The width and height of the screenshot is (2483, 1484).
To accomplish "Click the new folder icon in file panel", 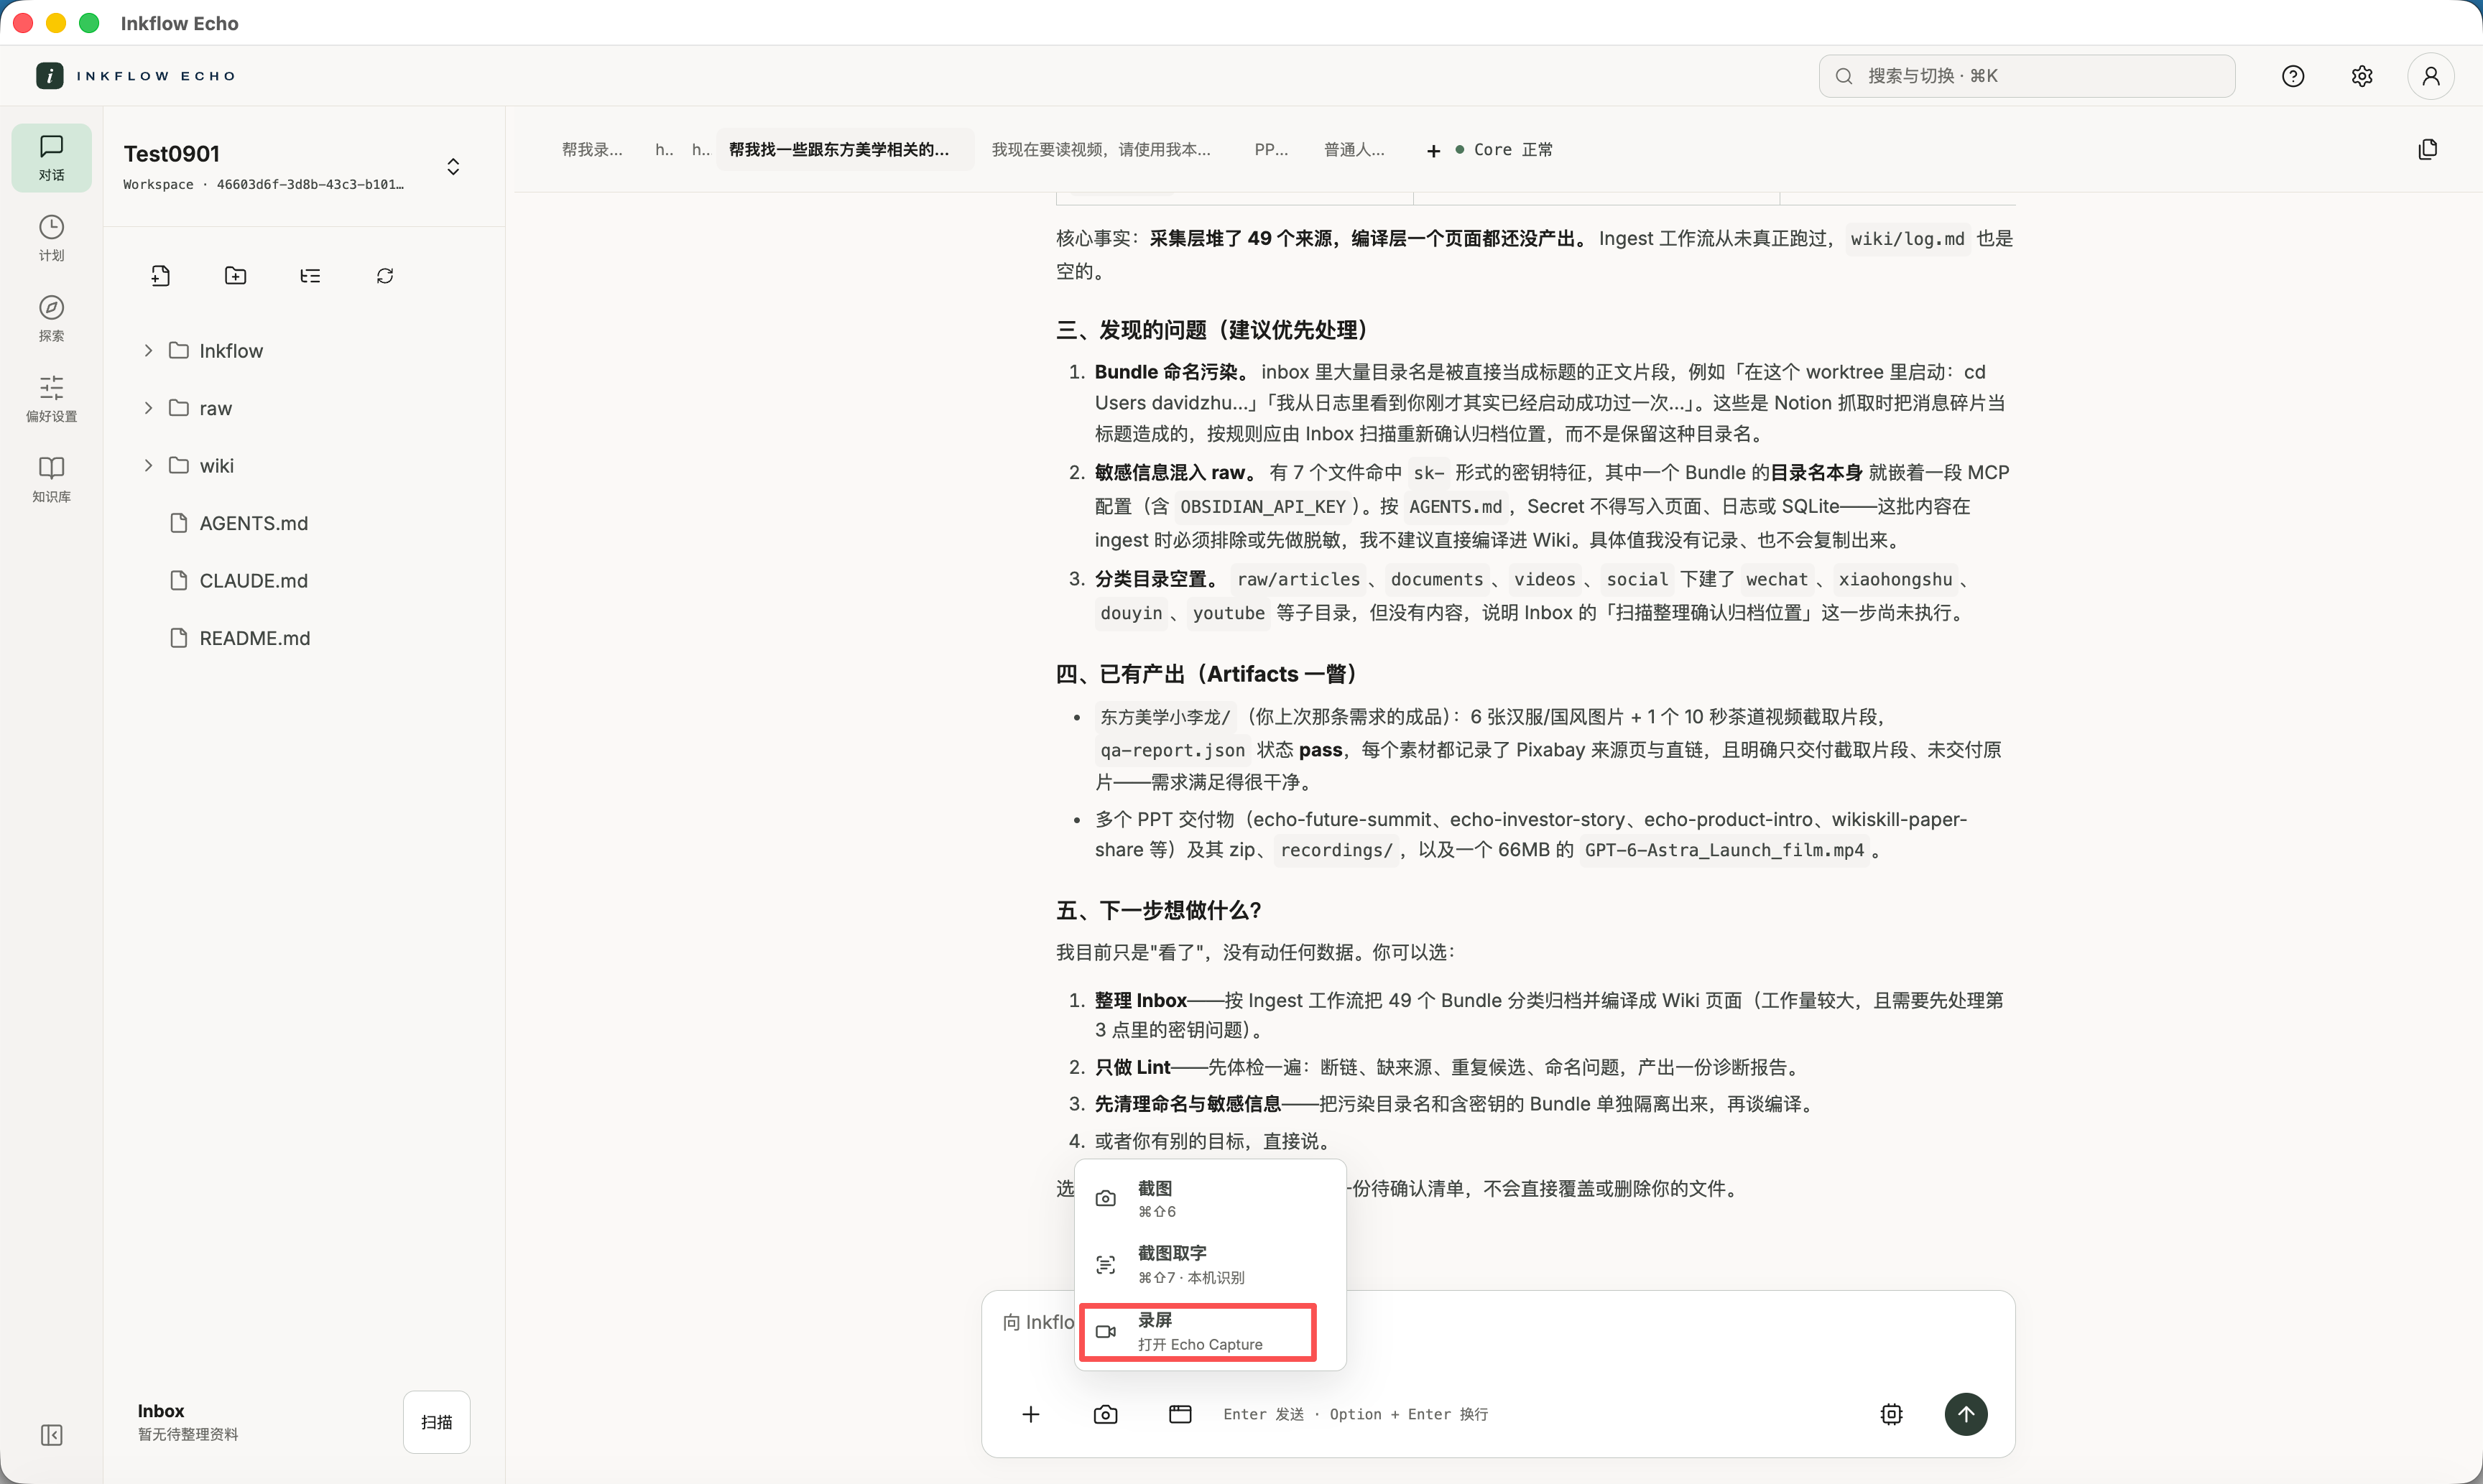I will [236, 276].
